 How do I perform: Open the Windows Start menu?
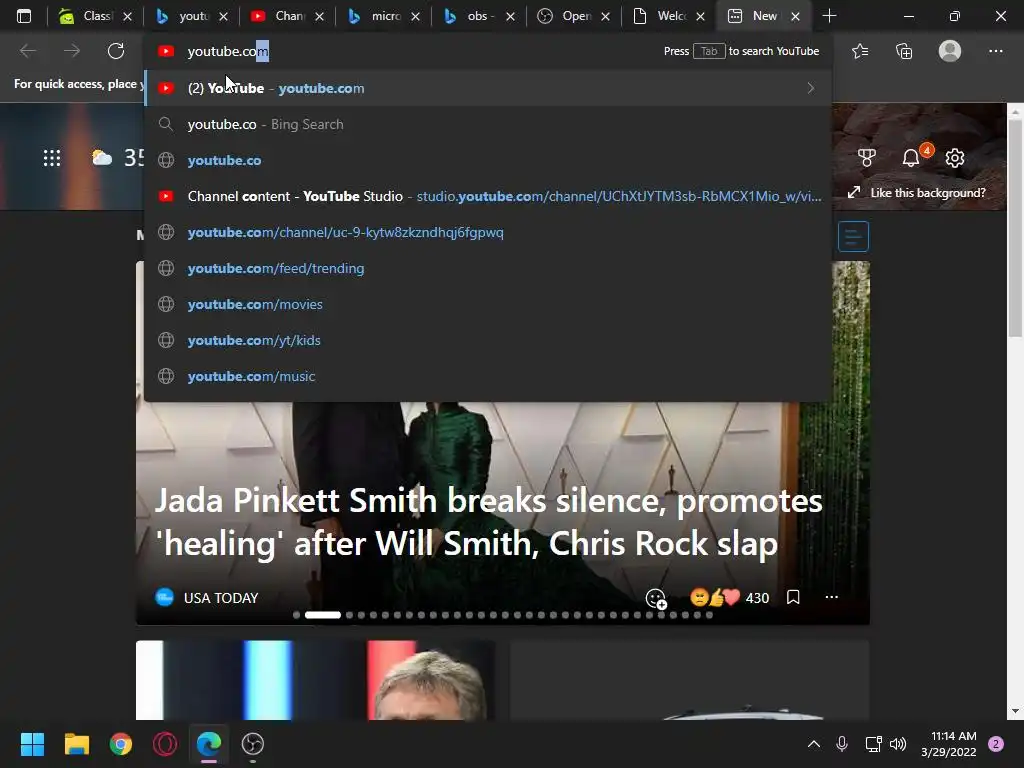[32, 744]
